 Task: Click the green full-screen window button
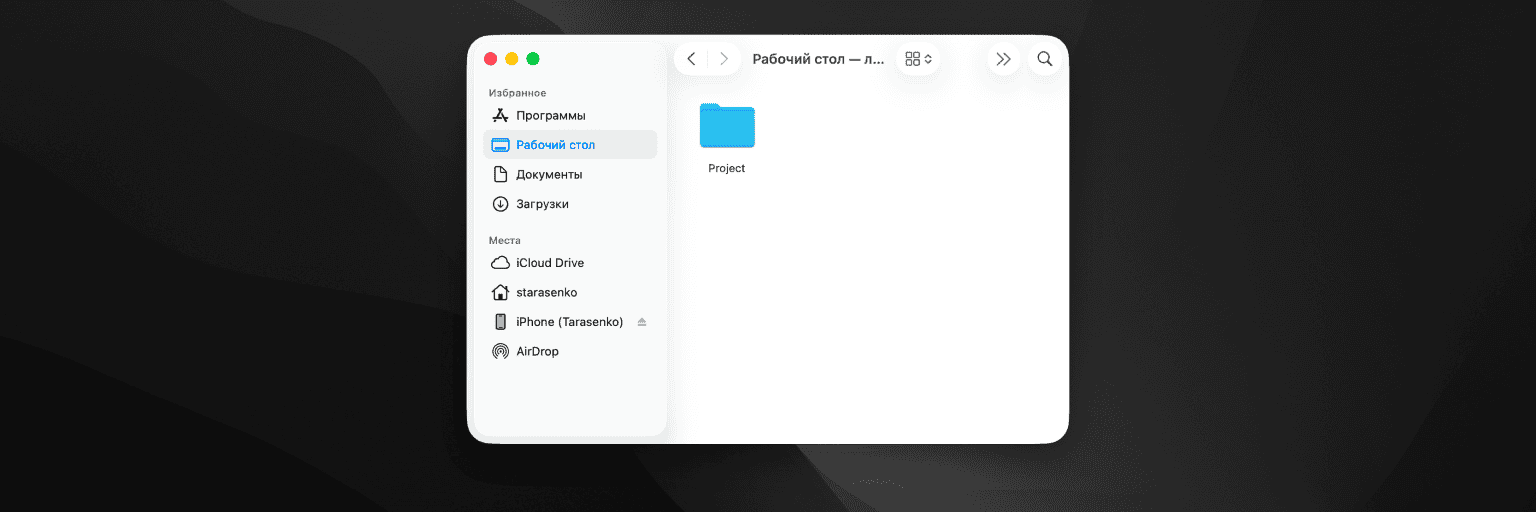[533, 59]
